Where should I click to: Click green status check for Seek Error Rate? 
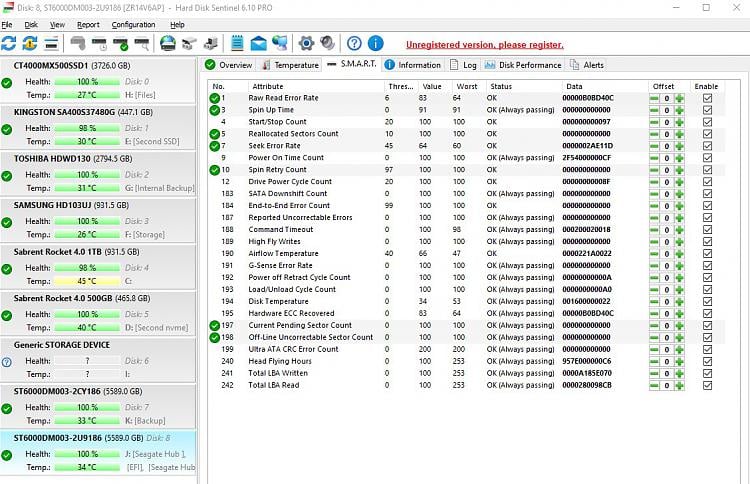(x=214, y=146)
